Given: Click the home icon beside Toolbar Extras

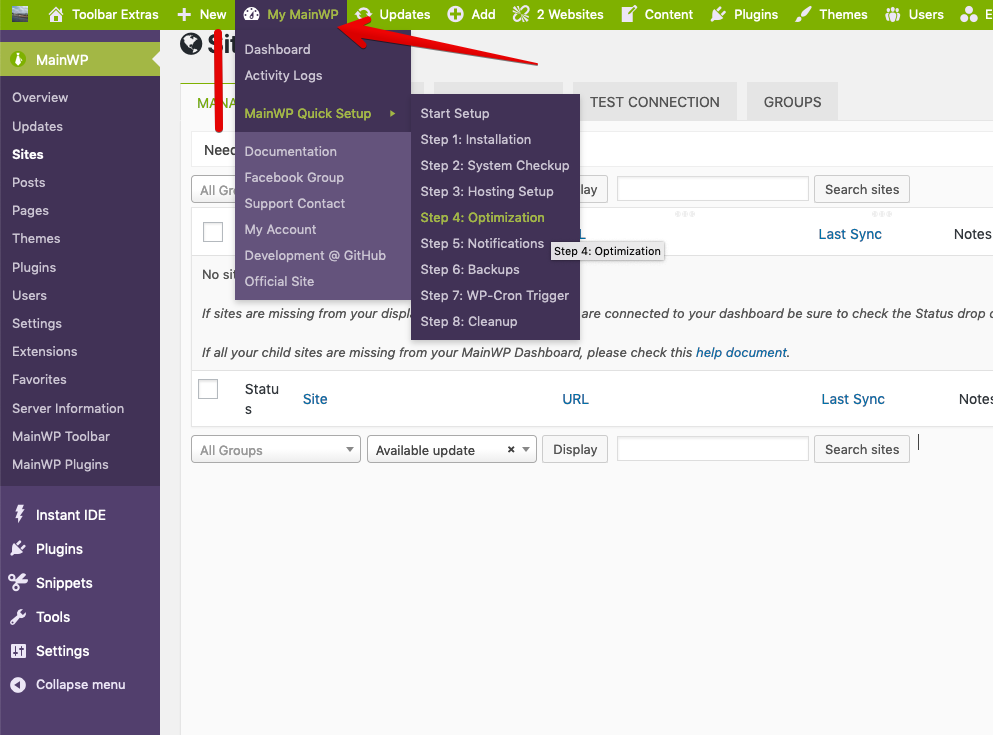Looking at the screenshot, I should tap(56, 14).
